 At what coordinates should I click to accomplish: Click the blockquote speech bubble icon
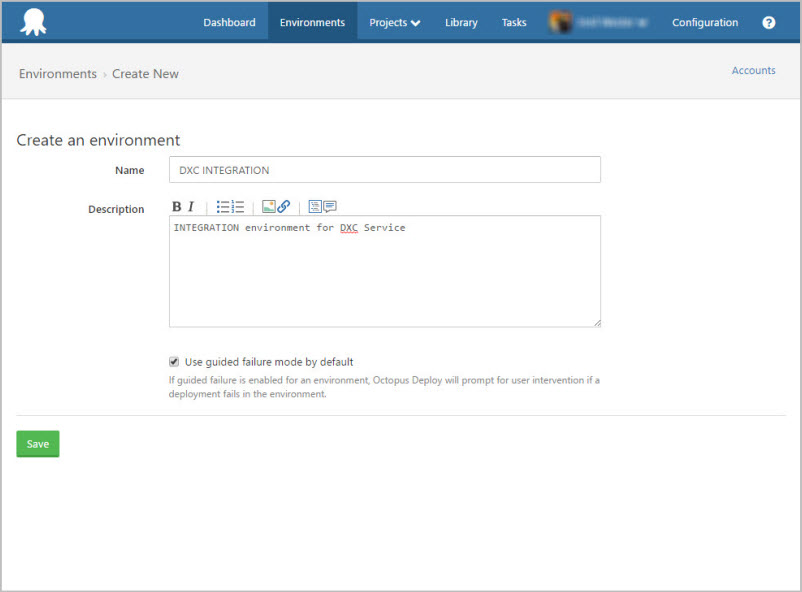point(330,207)
